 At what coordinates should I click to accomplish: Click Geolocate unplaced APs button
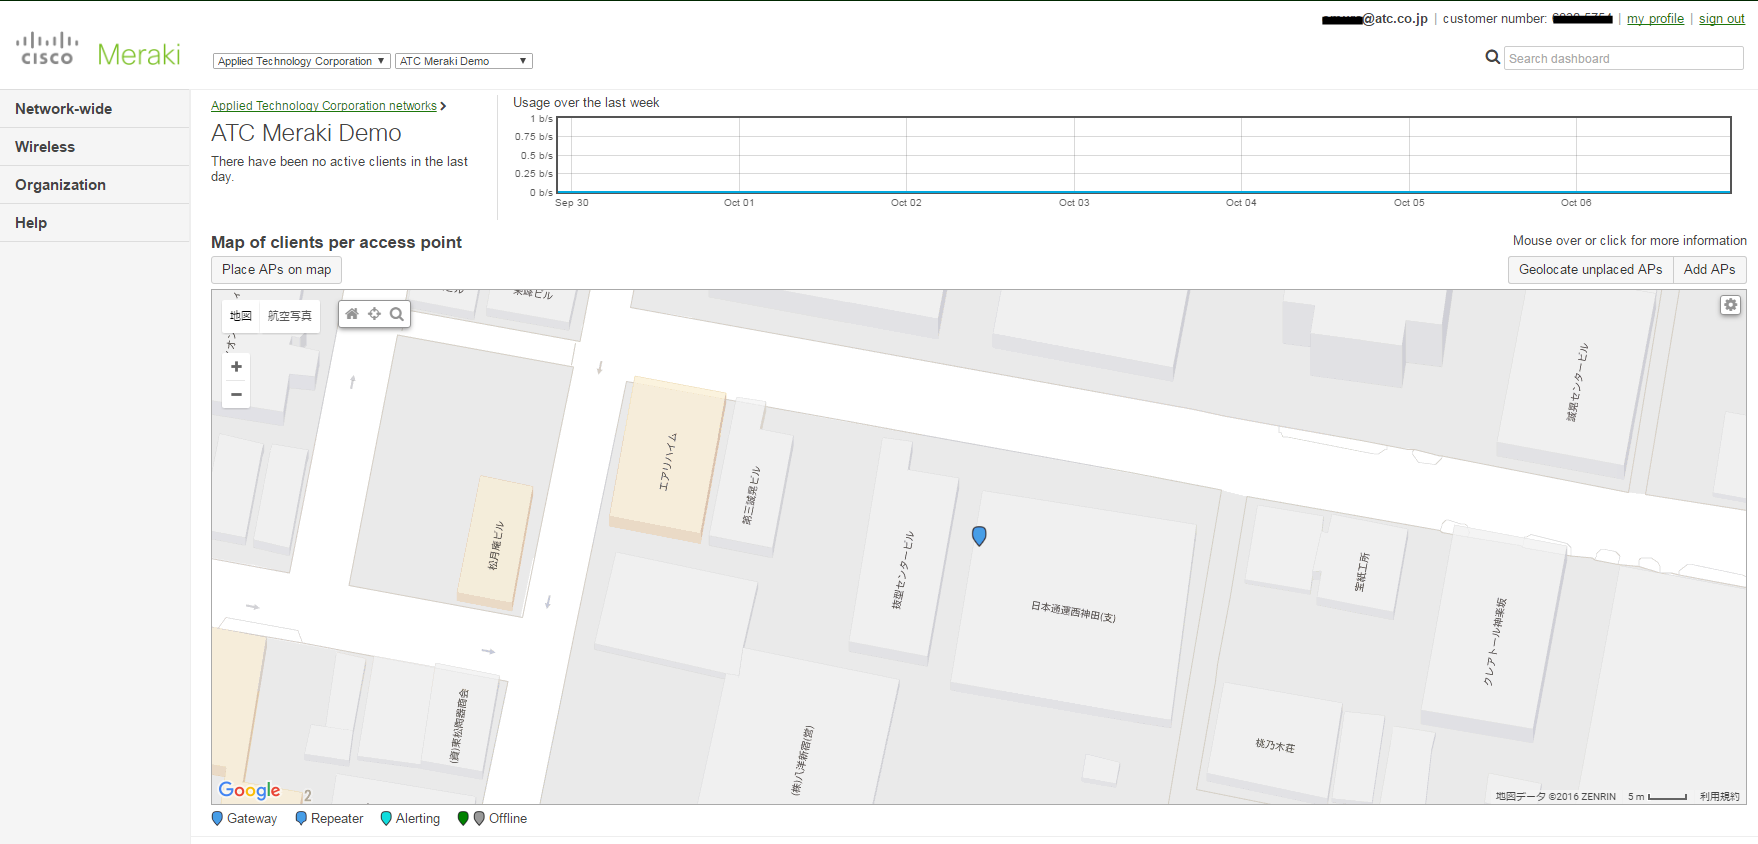[1590, 270]
